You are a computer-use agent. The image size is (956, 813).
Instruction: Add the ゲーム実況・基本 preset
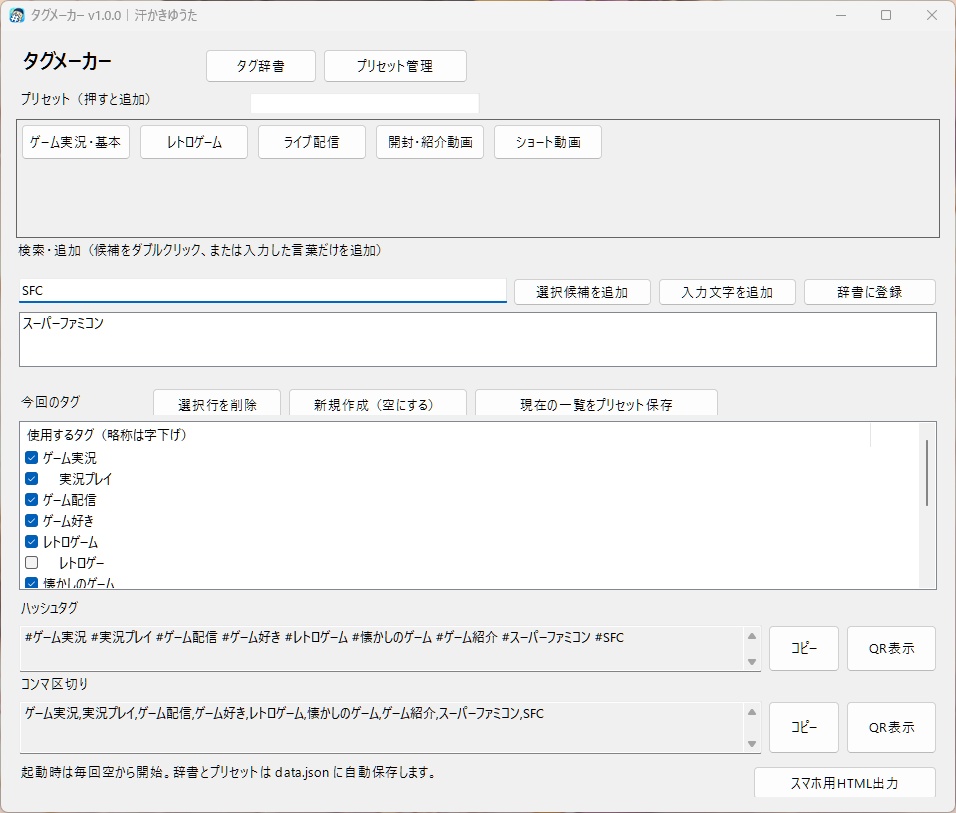(76, 142)
